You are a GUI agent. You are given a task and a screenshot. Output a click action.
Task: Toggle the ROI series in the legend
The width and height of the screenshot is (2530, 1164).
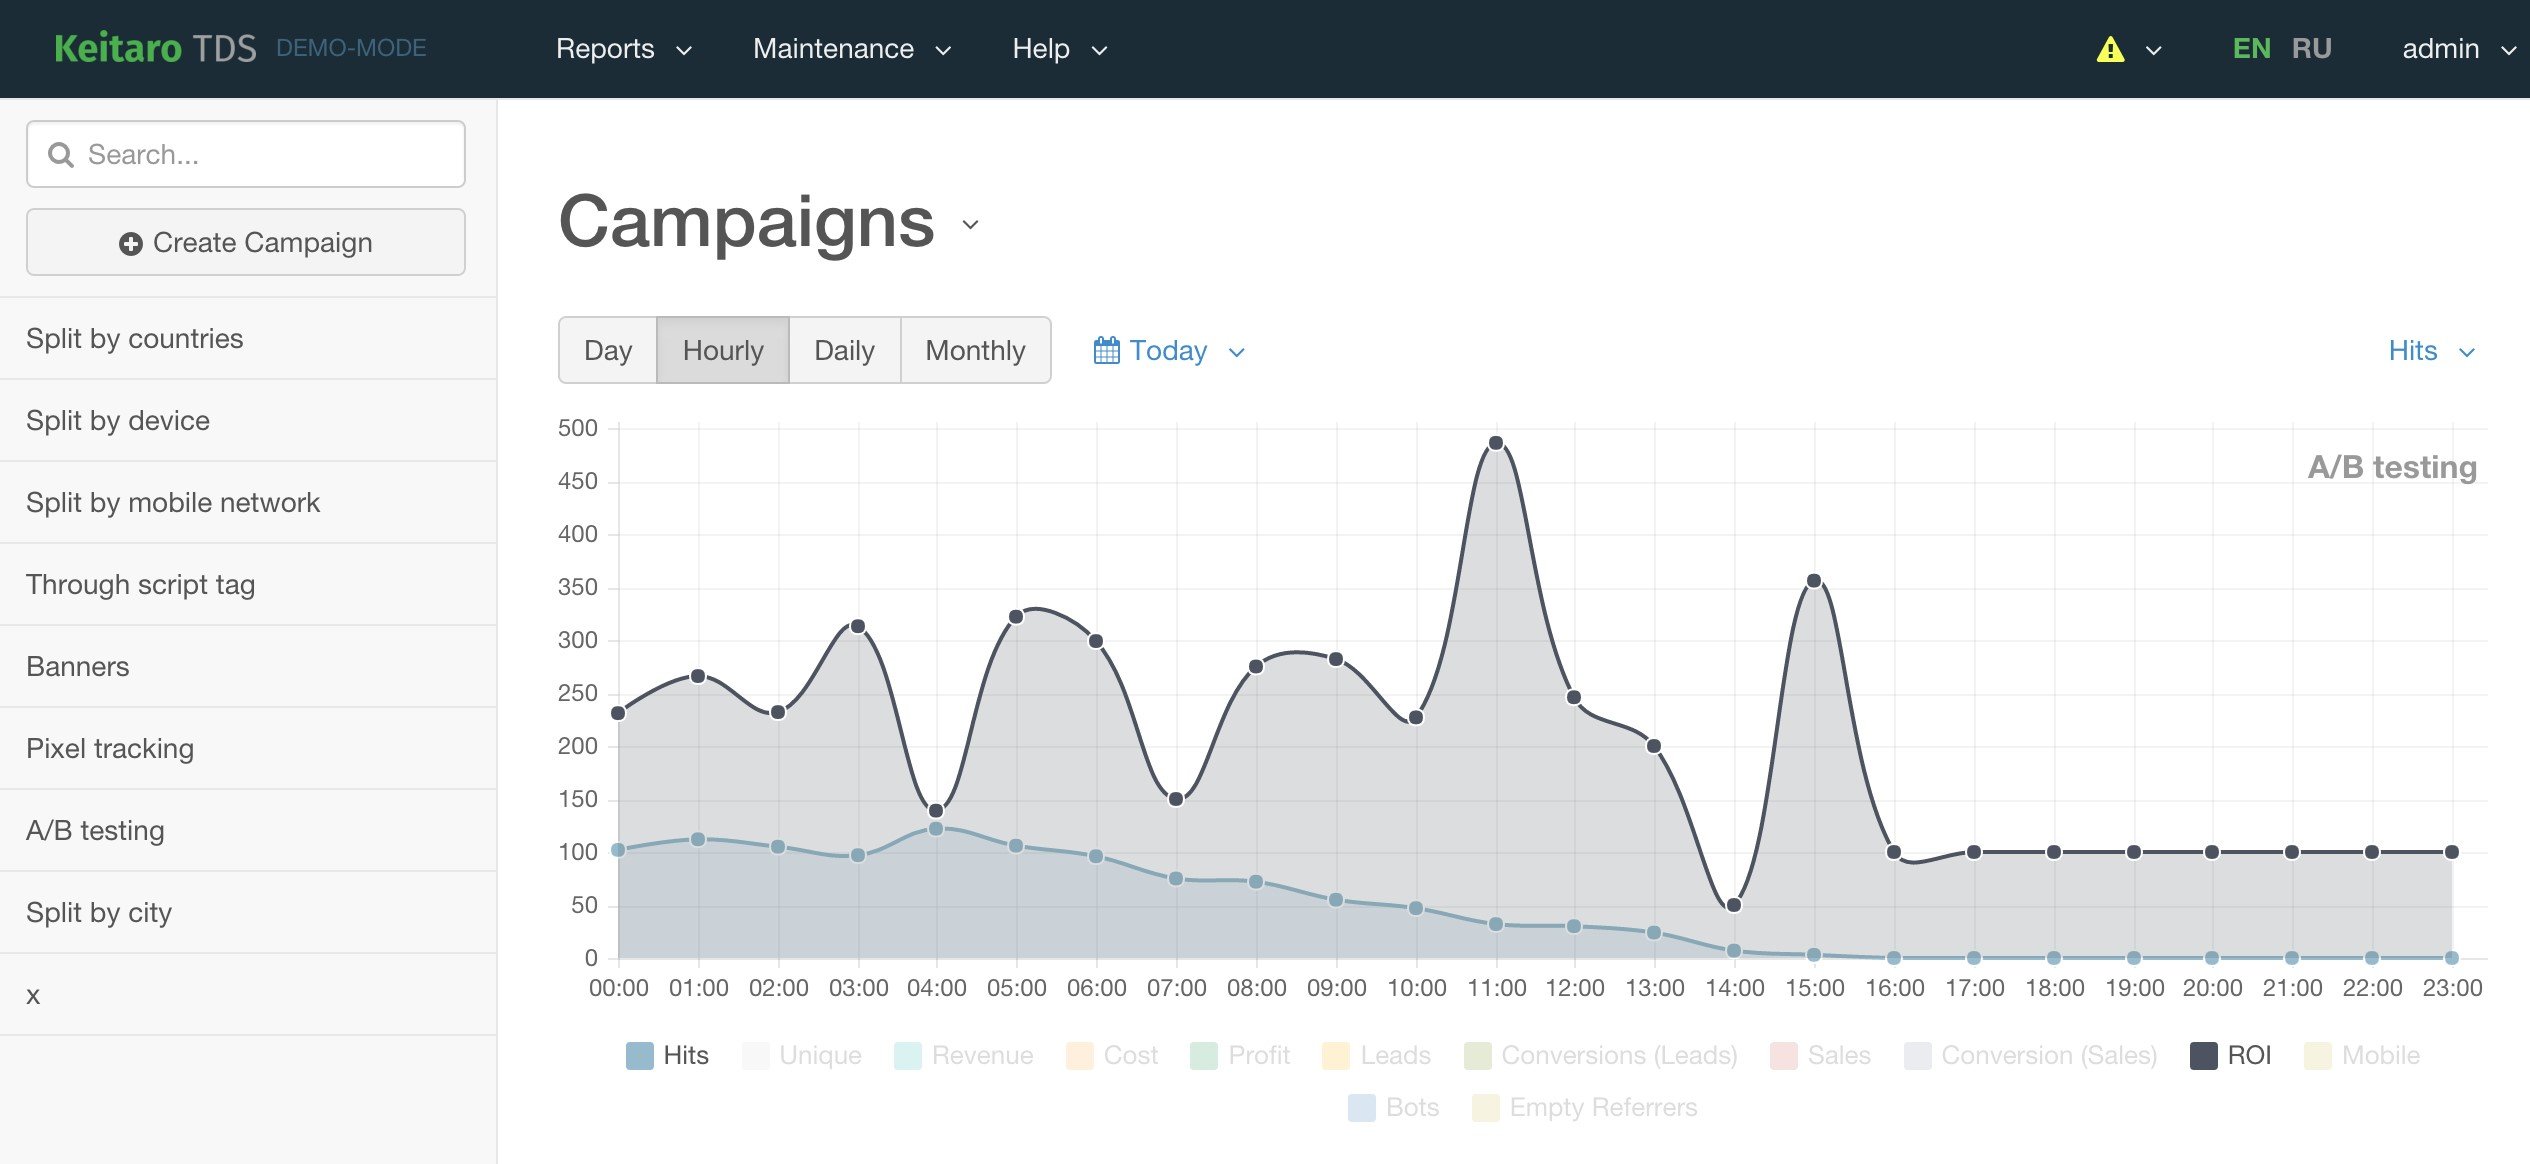[2231, 1056]
